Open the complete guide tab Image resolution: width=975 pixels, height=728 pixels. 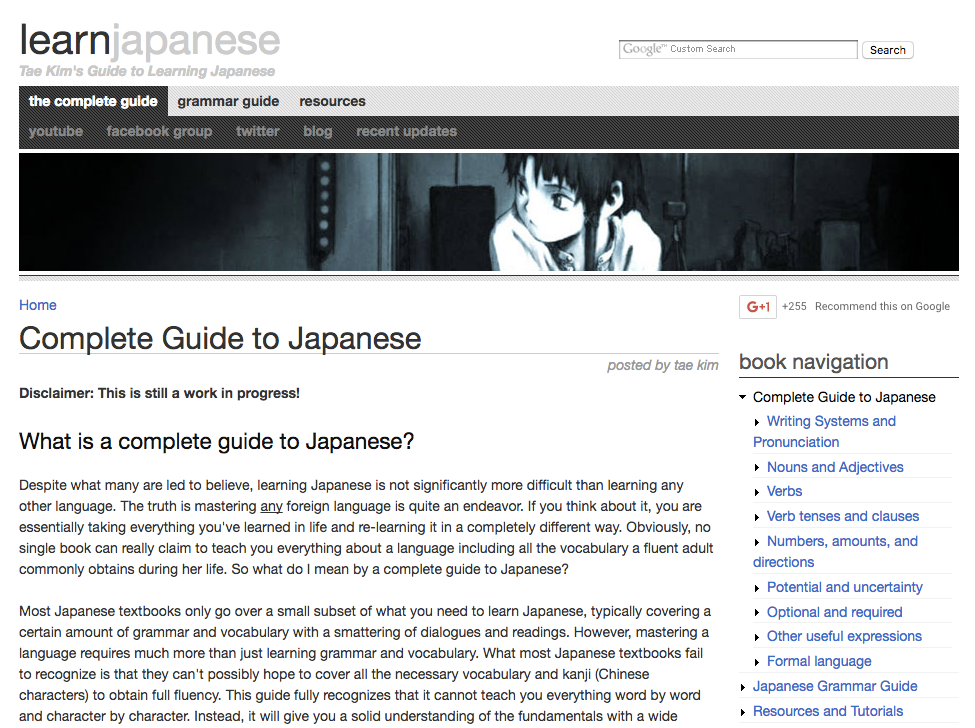tap(93, 101)
